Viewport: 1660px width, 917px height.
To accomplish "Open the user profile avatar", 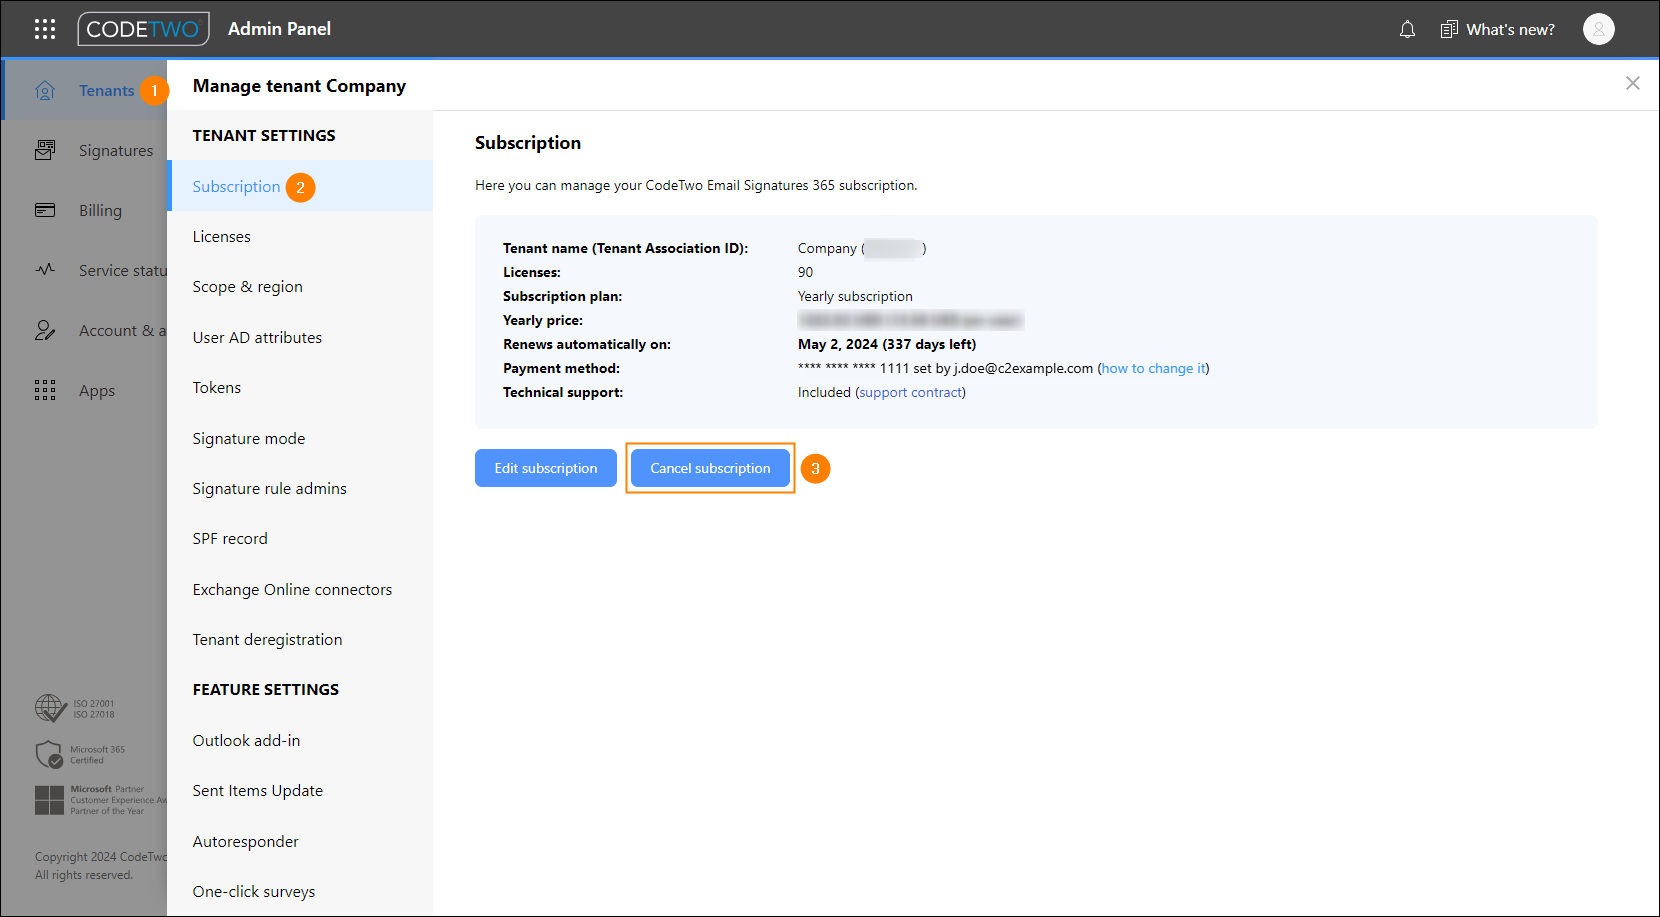I will [1598, 29].
